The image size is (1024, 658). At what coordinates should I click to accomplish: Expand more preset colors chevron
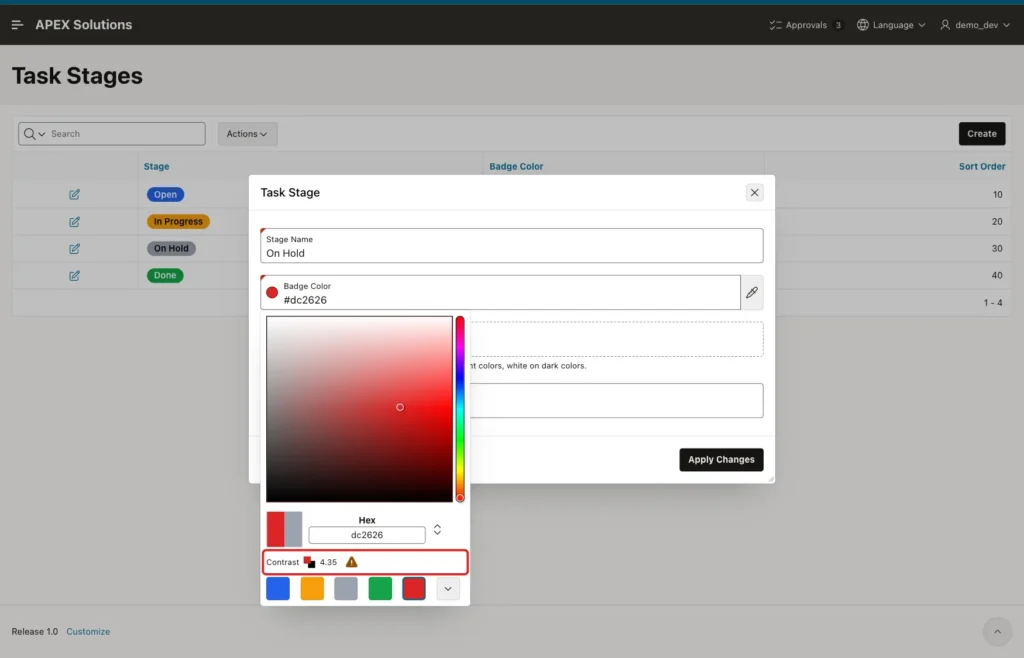[x=448, y=589]
